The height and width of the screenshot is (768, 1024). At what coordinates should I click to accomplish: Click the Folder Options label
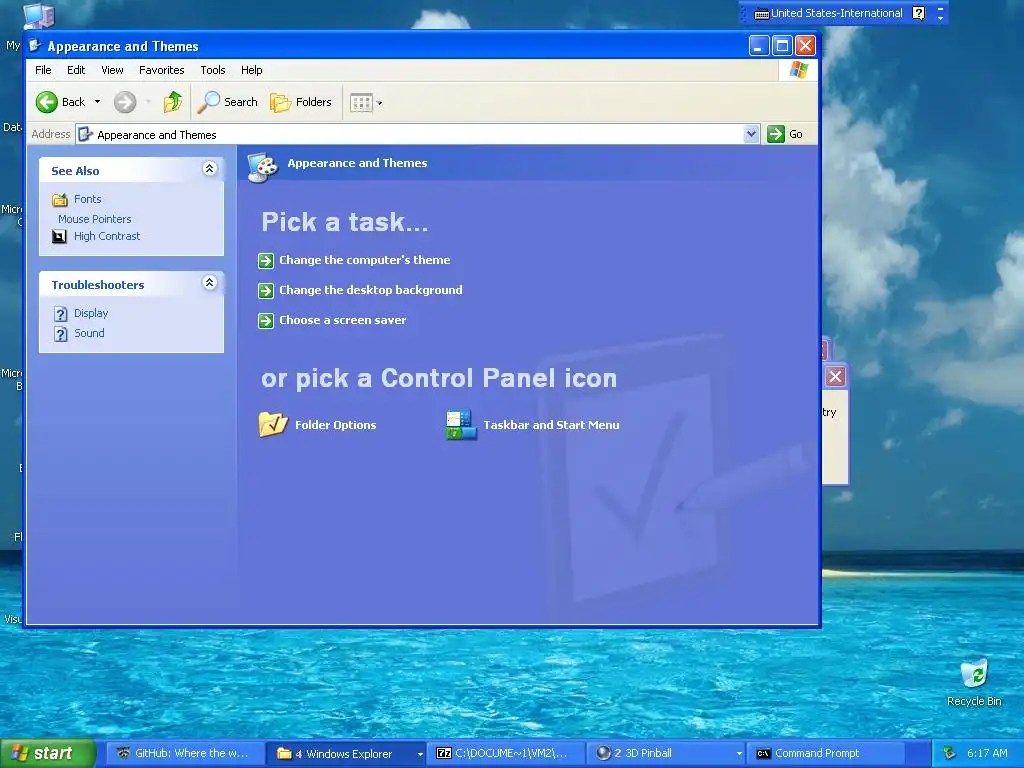tap(336, 425)
